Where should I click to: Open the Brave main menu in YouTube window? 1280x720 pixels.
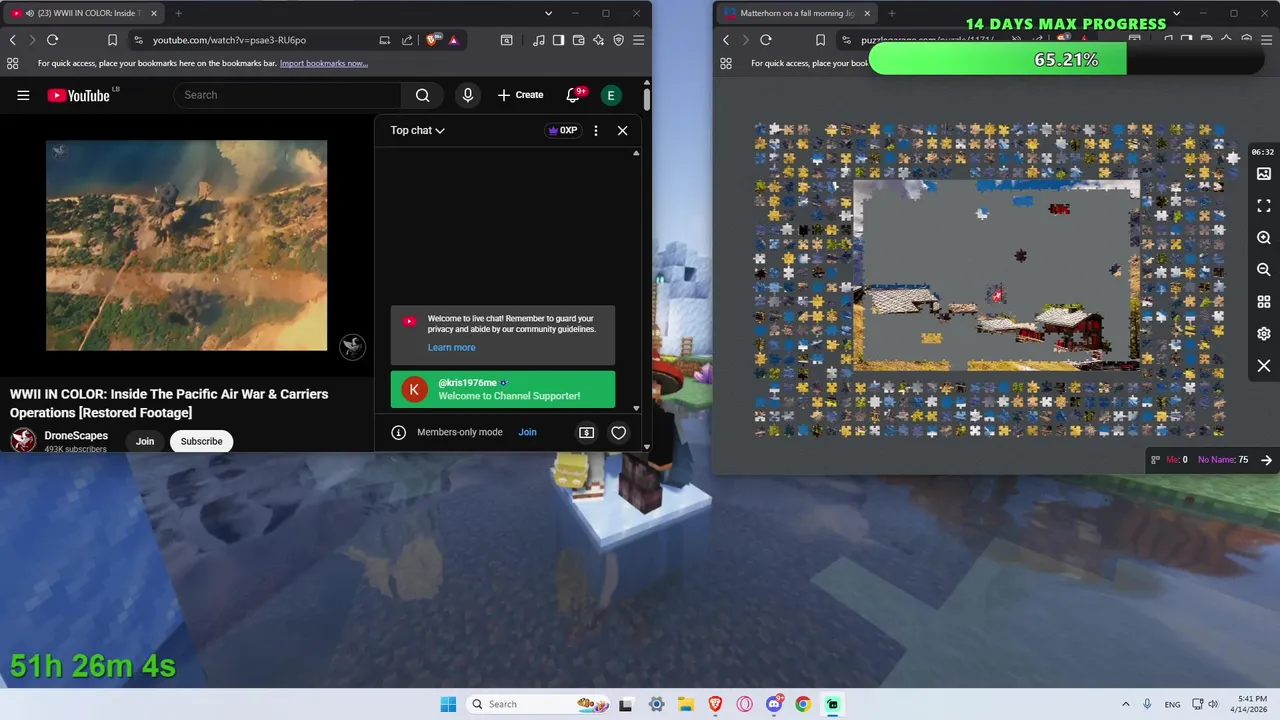638,40
